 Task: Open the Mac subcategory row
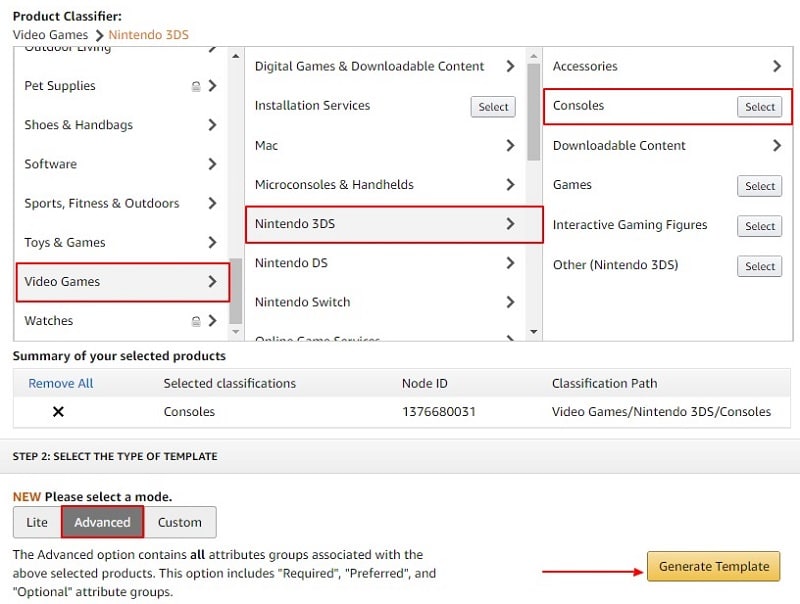385,146
